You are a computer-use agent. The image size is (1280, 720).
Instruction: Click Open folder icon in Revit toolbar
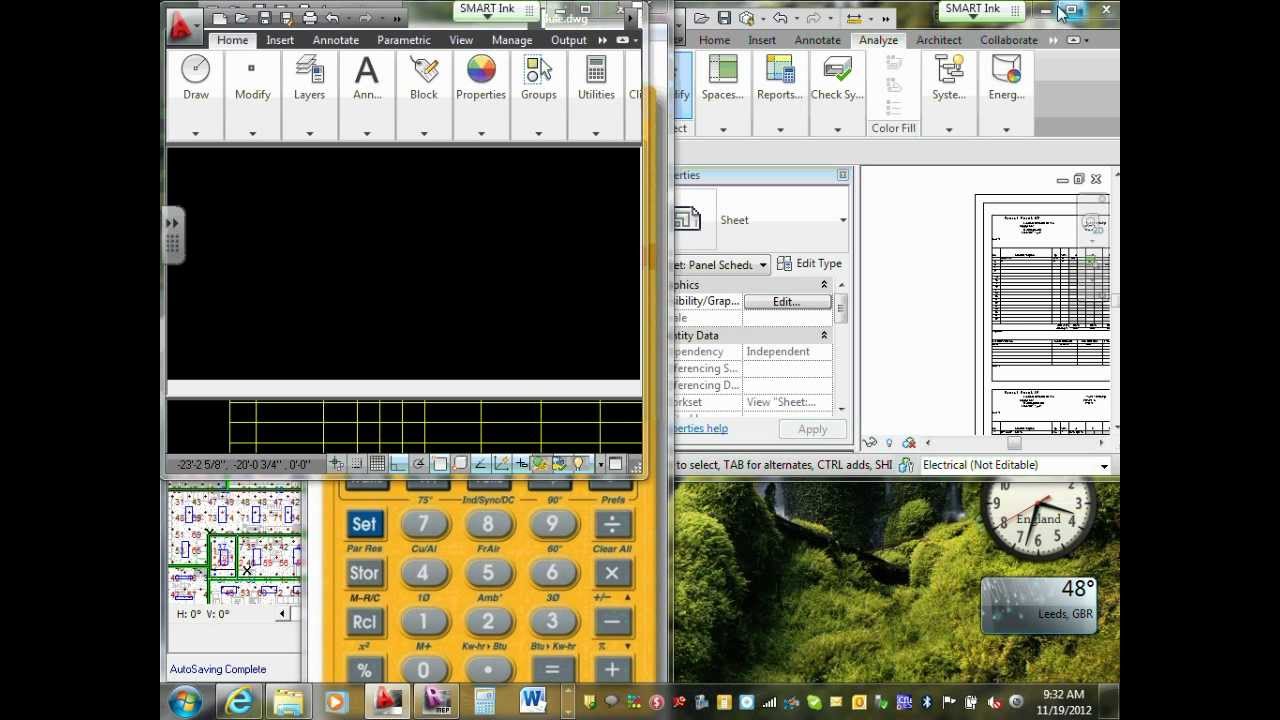701,18
